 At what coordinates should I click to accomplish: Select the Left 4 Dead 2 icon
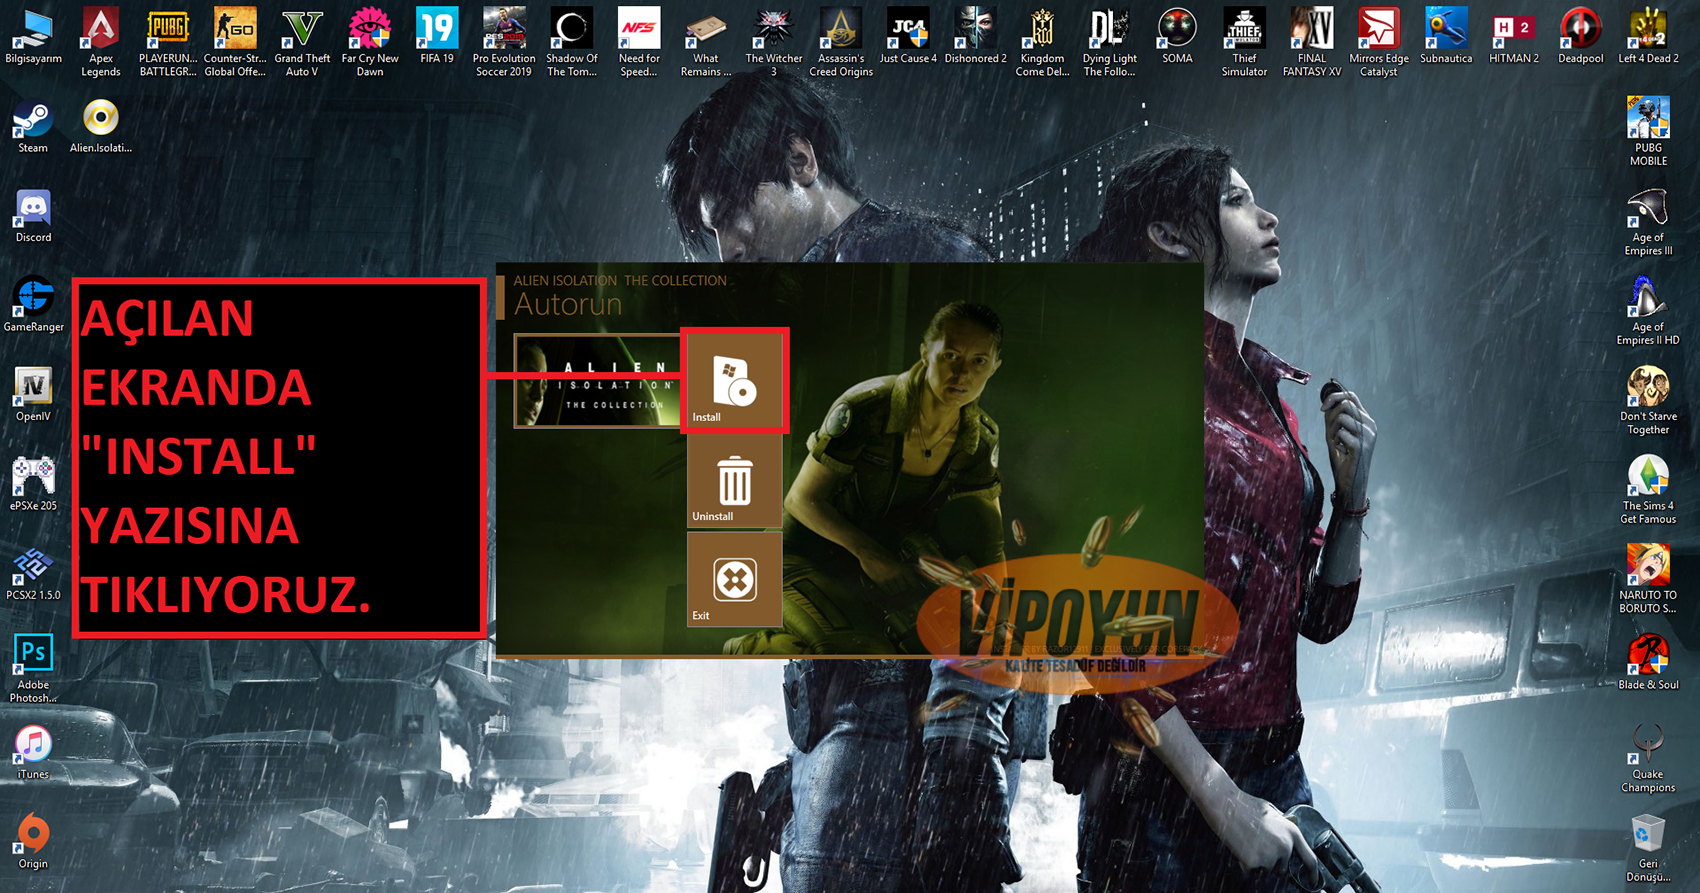tap(1648, 36)
